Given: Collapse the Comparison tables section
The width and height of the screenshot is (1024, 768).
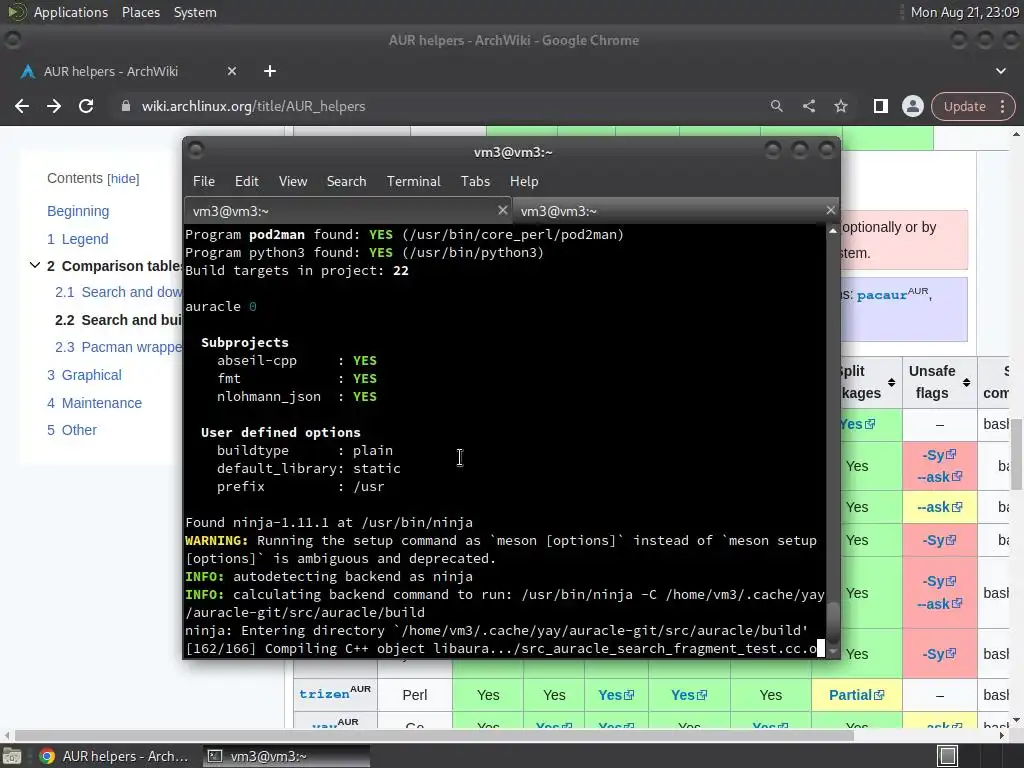Looking at the screenshot, I should pos(35,265).
